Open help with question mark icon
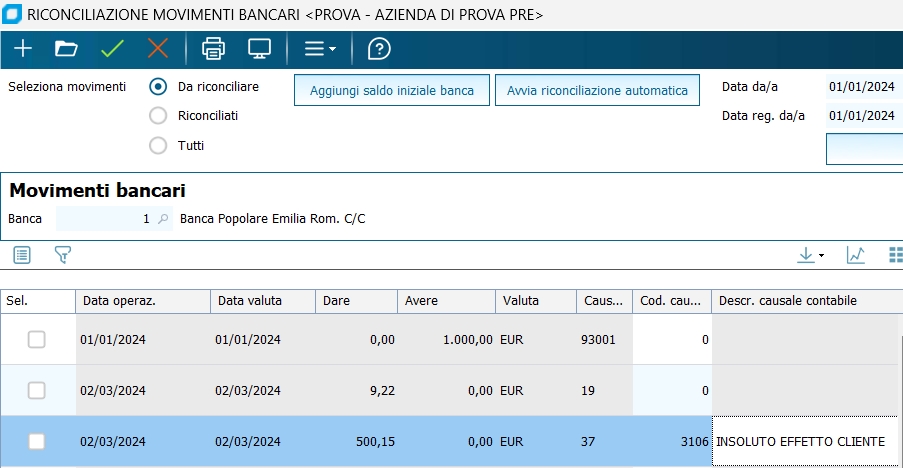 tap(379, 48)
